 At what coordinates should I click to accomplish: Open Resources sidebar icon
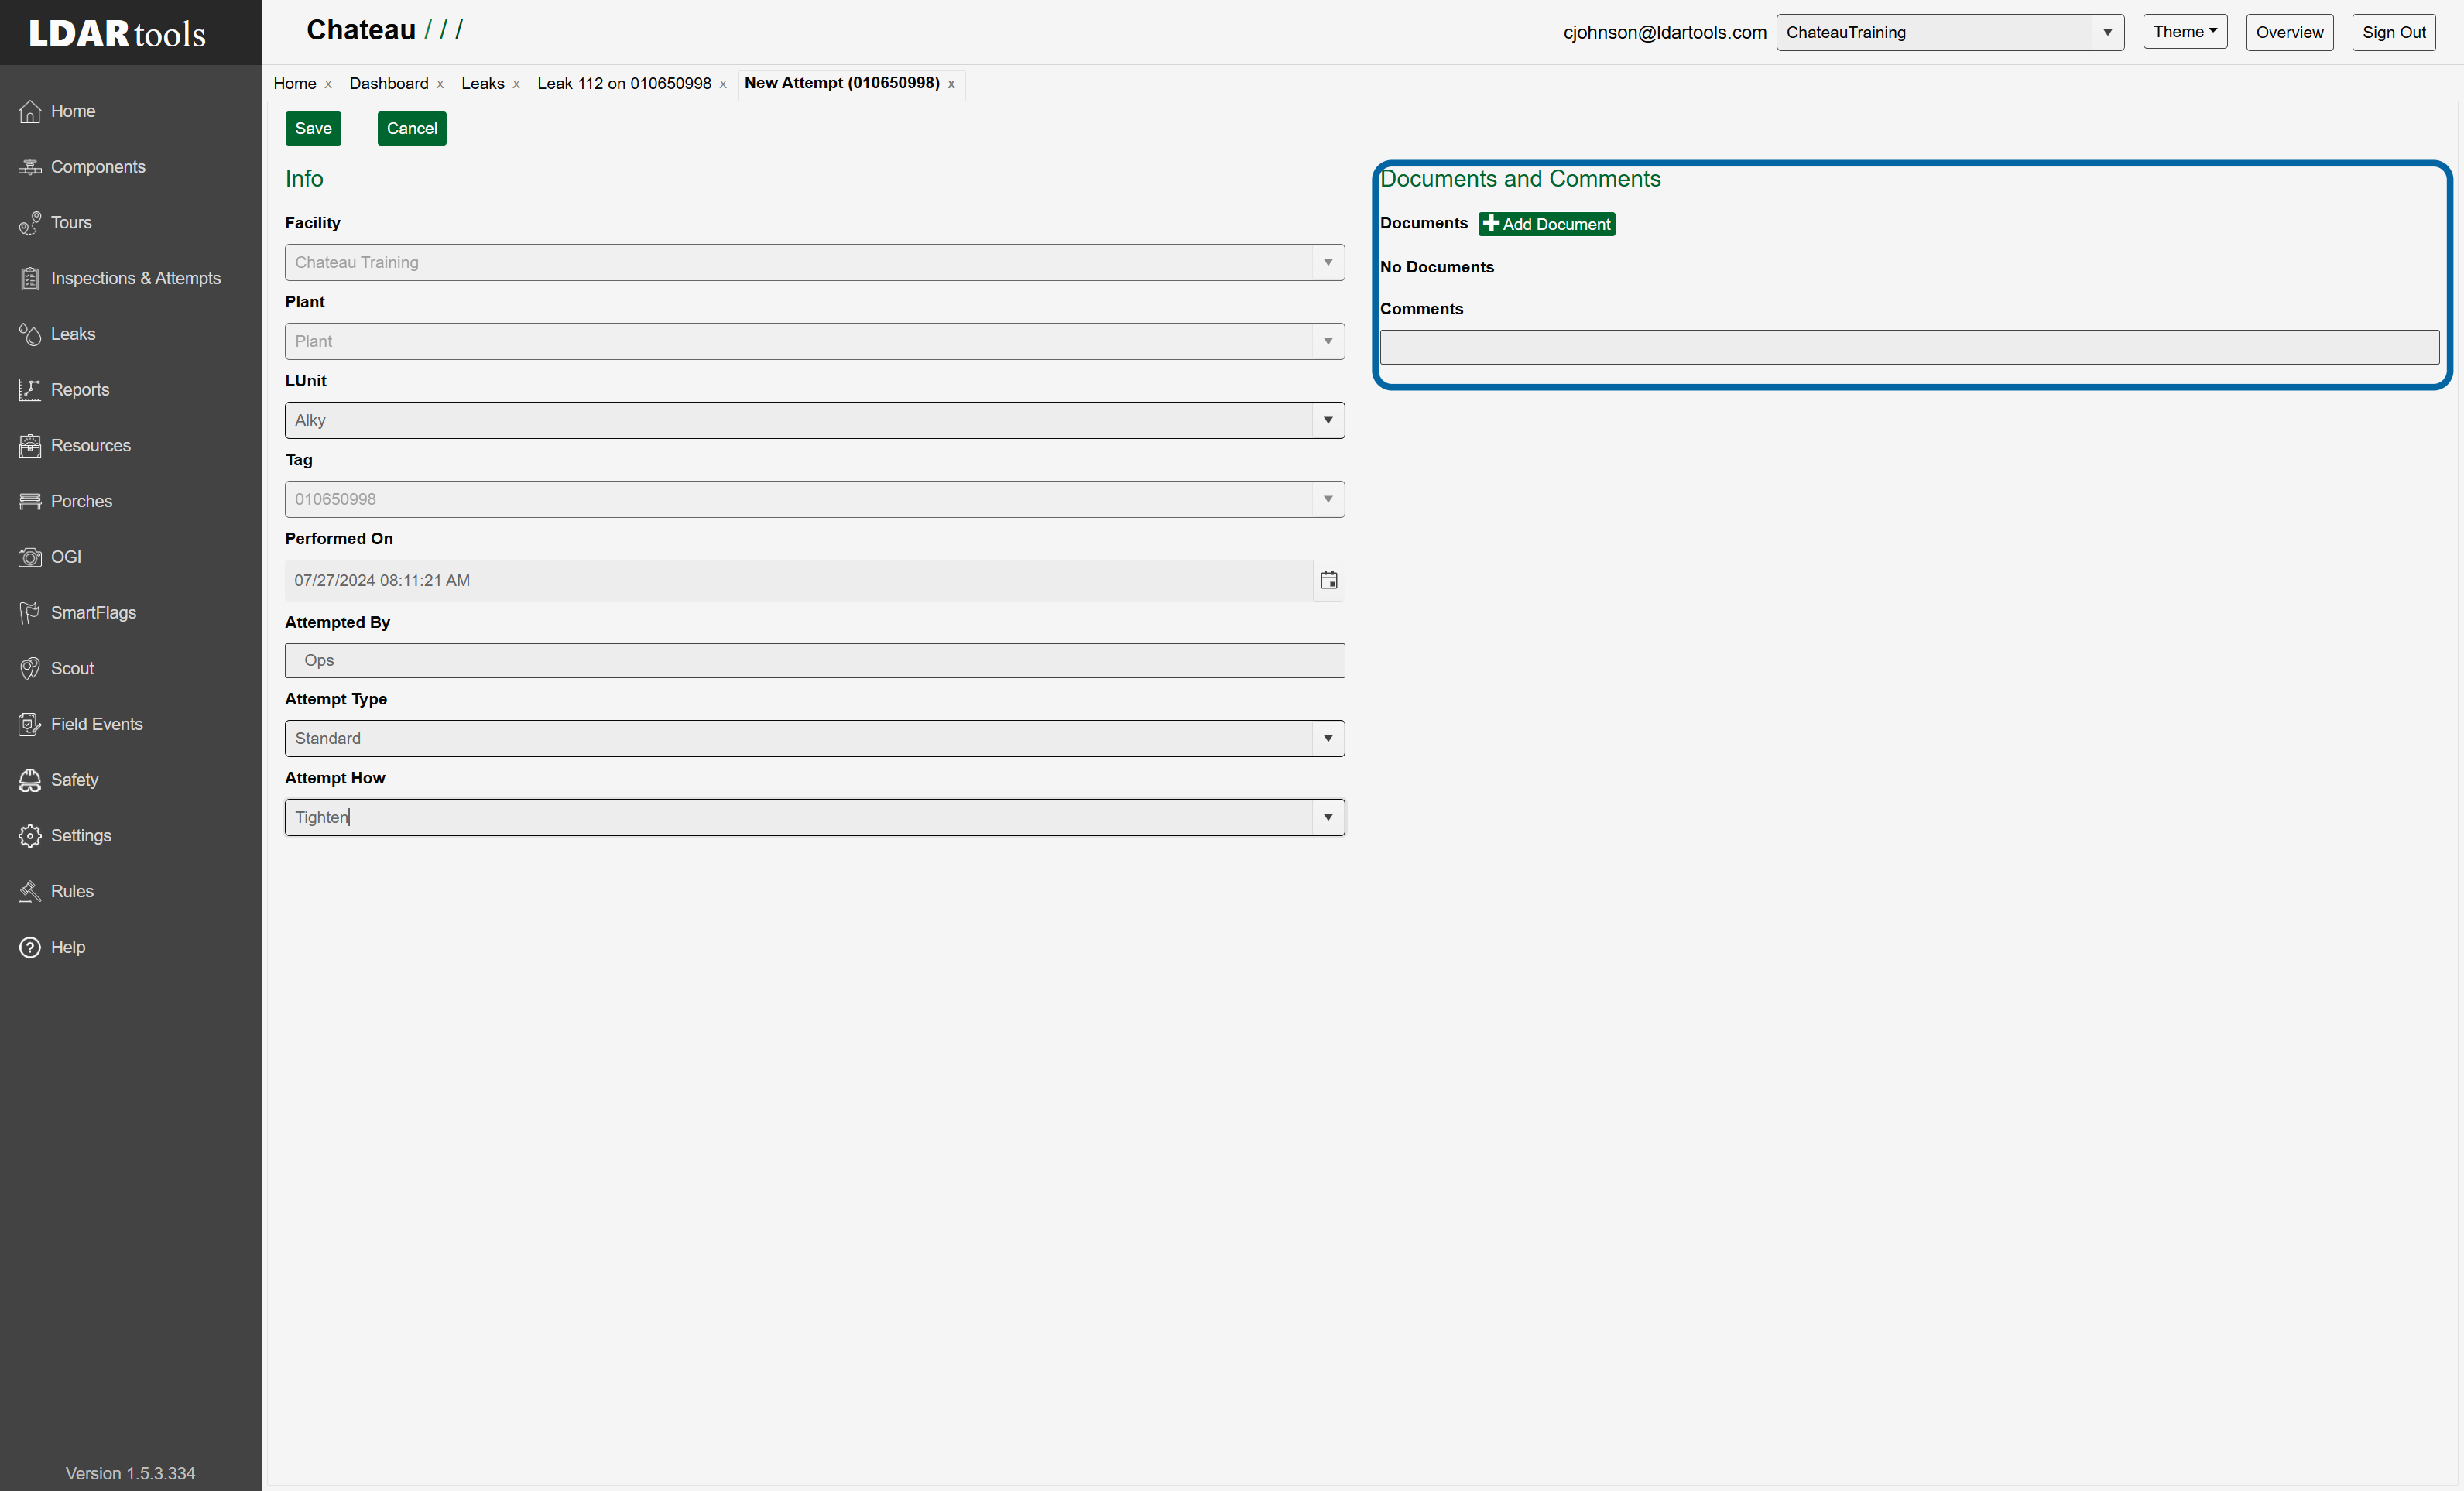coord(30,446)
